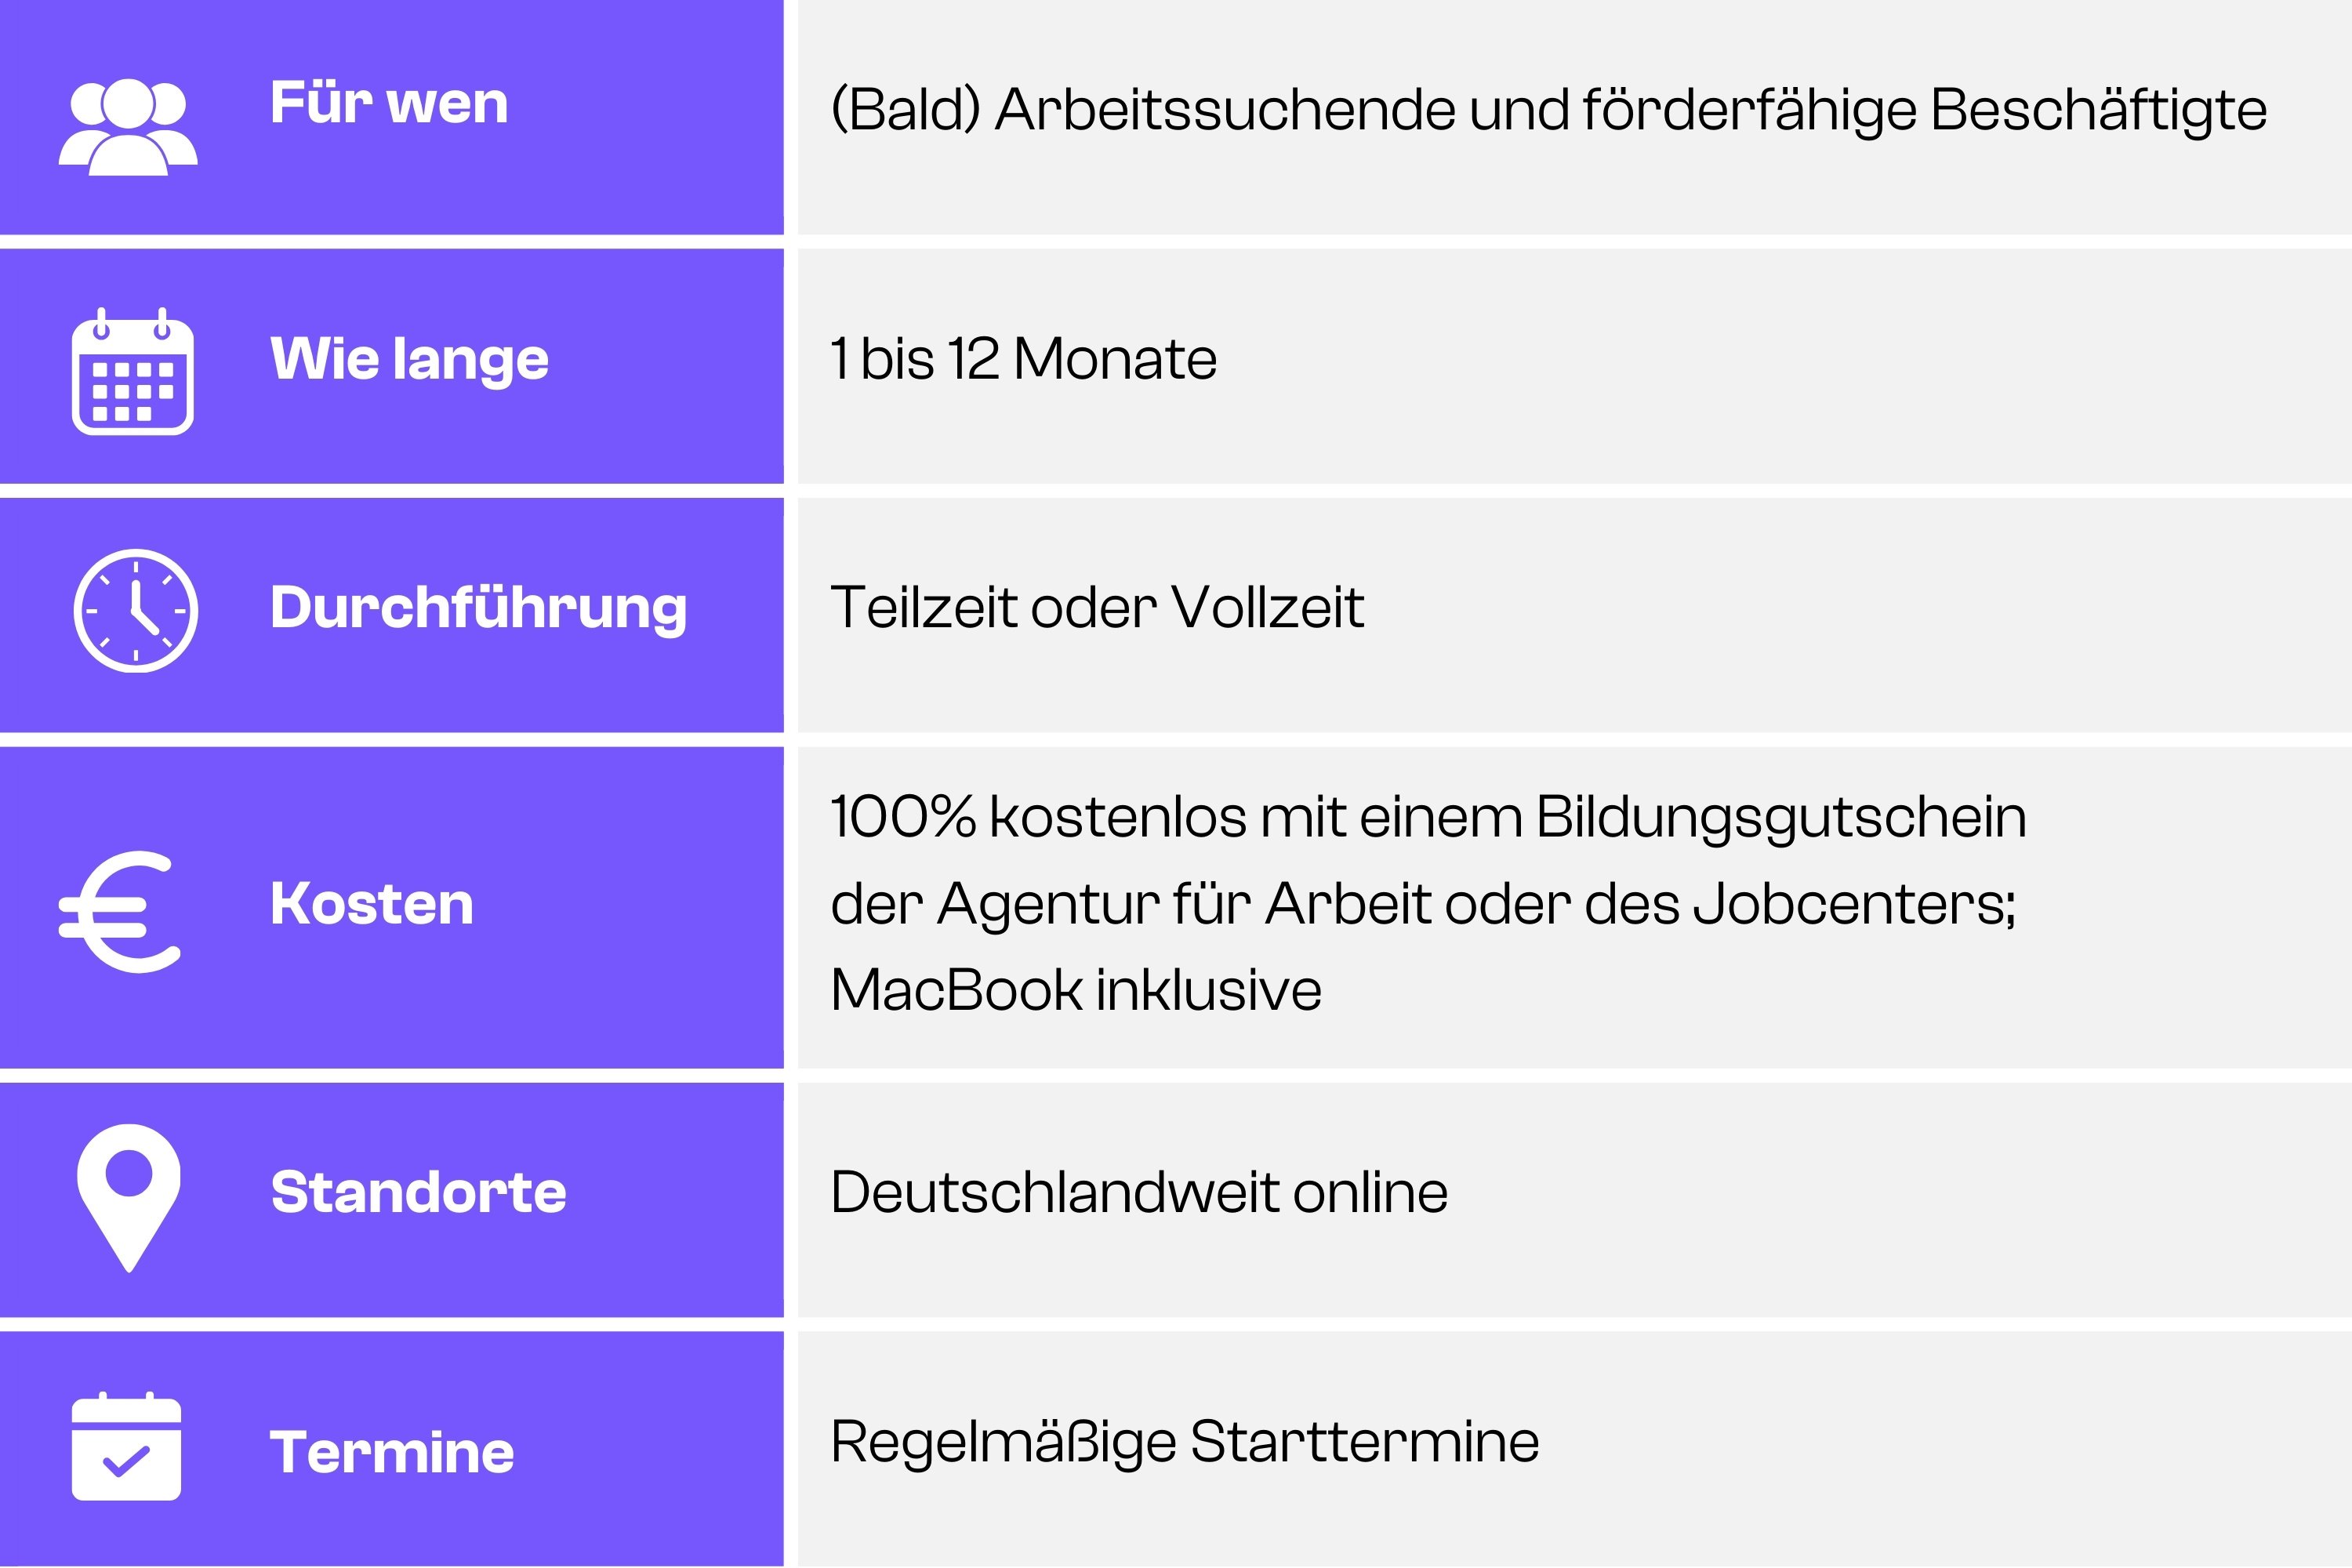Select the "Für wen" heading
Image resolution: width=2352 pixels, height=1568 pixels.
pos(389,103)
